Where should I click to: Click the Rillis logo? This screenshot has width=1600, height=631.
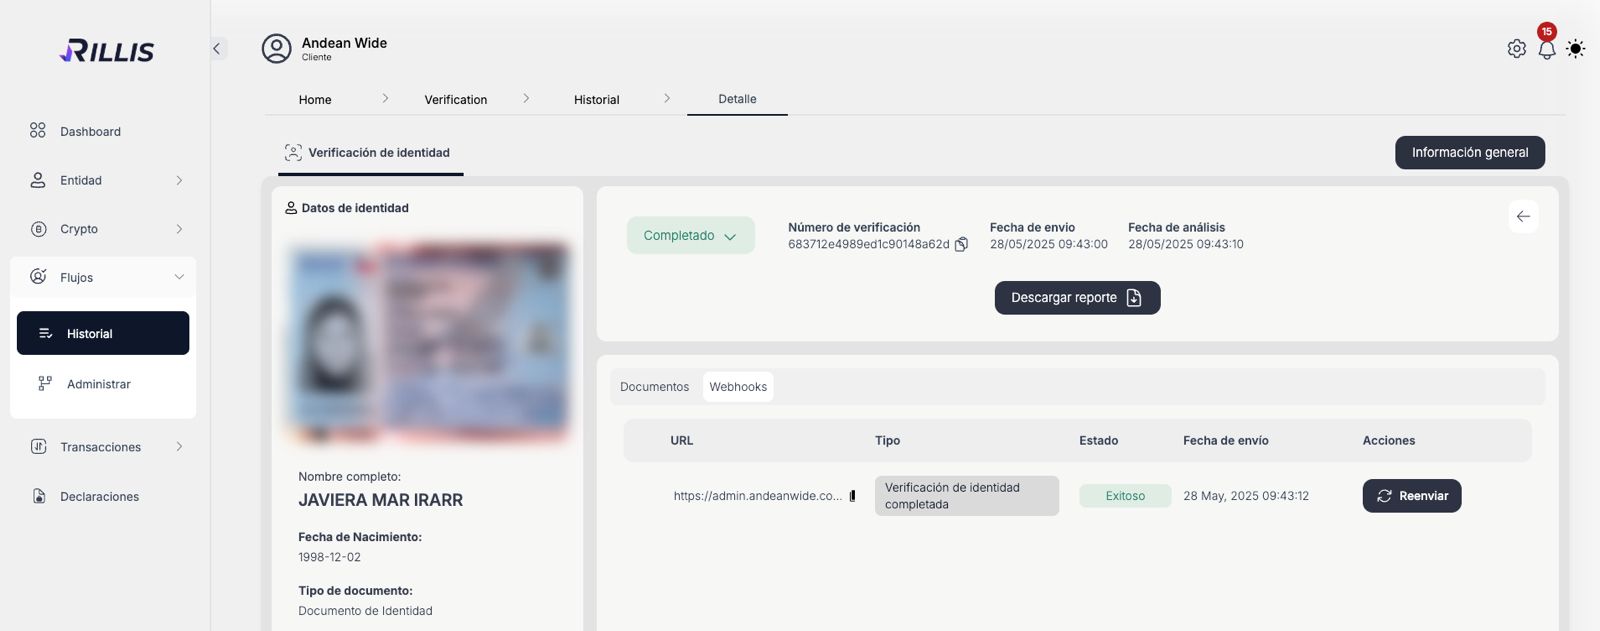point(107,50)
